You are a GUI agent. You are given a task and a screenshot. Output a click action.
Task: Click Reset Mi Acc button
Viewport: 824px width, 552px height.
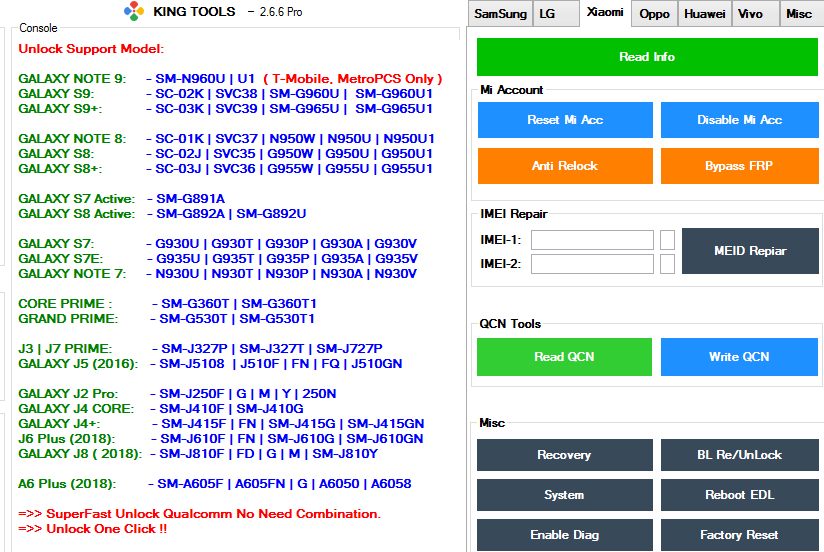pos(565,120)
